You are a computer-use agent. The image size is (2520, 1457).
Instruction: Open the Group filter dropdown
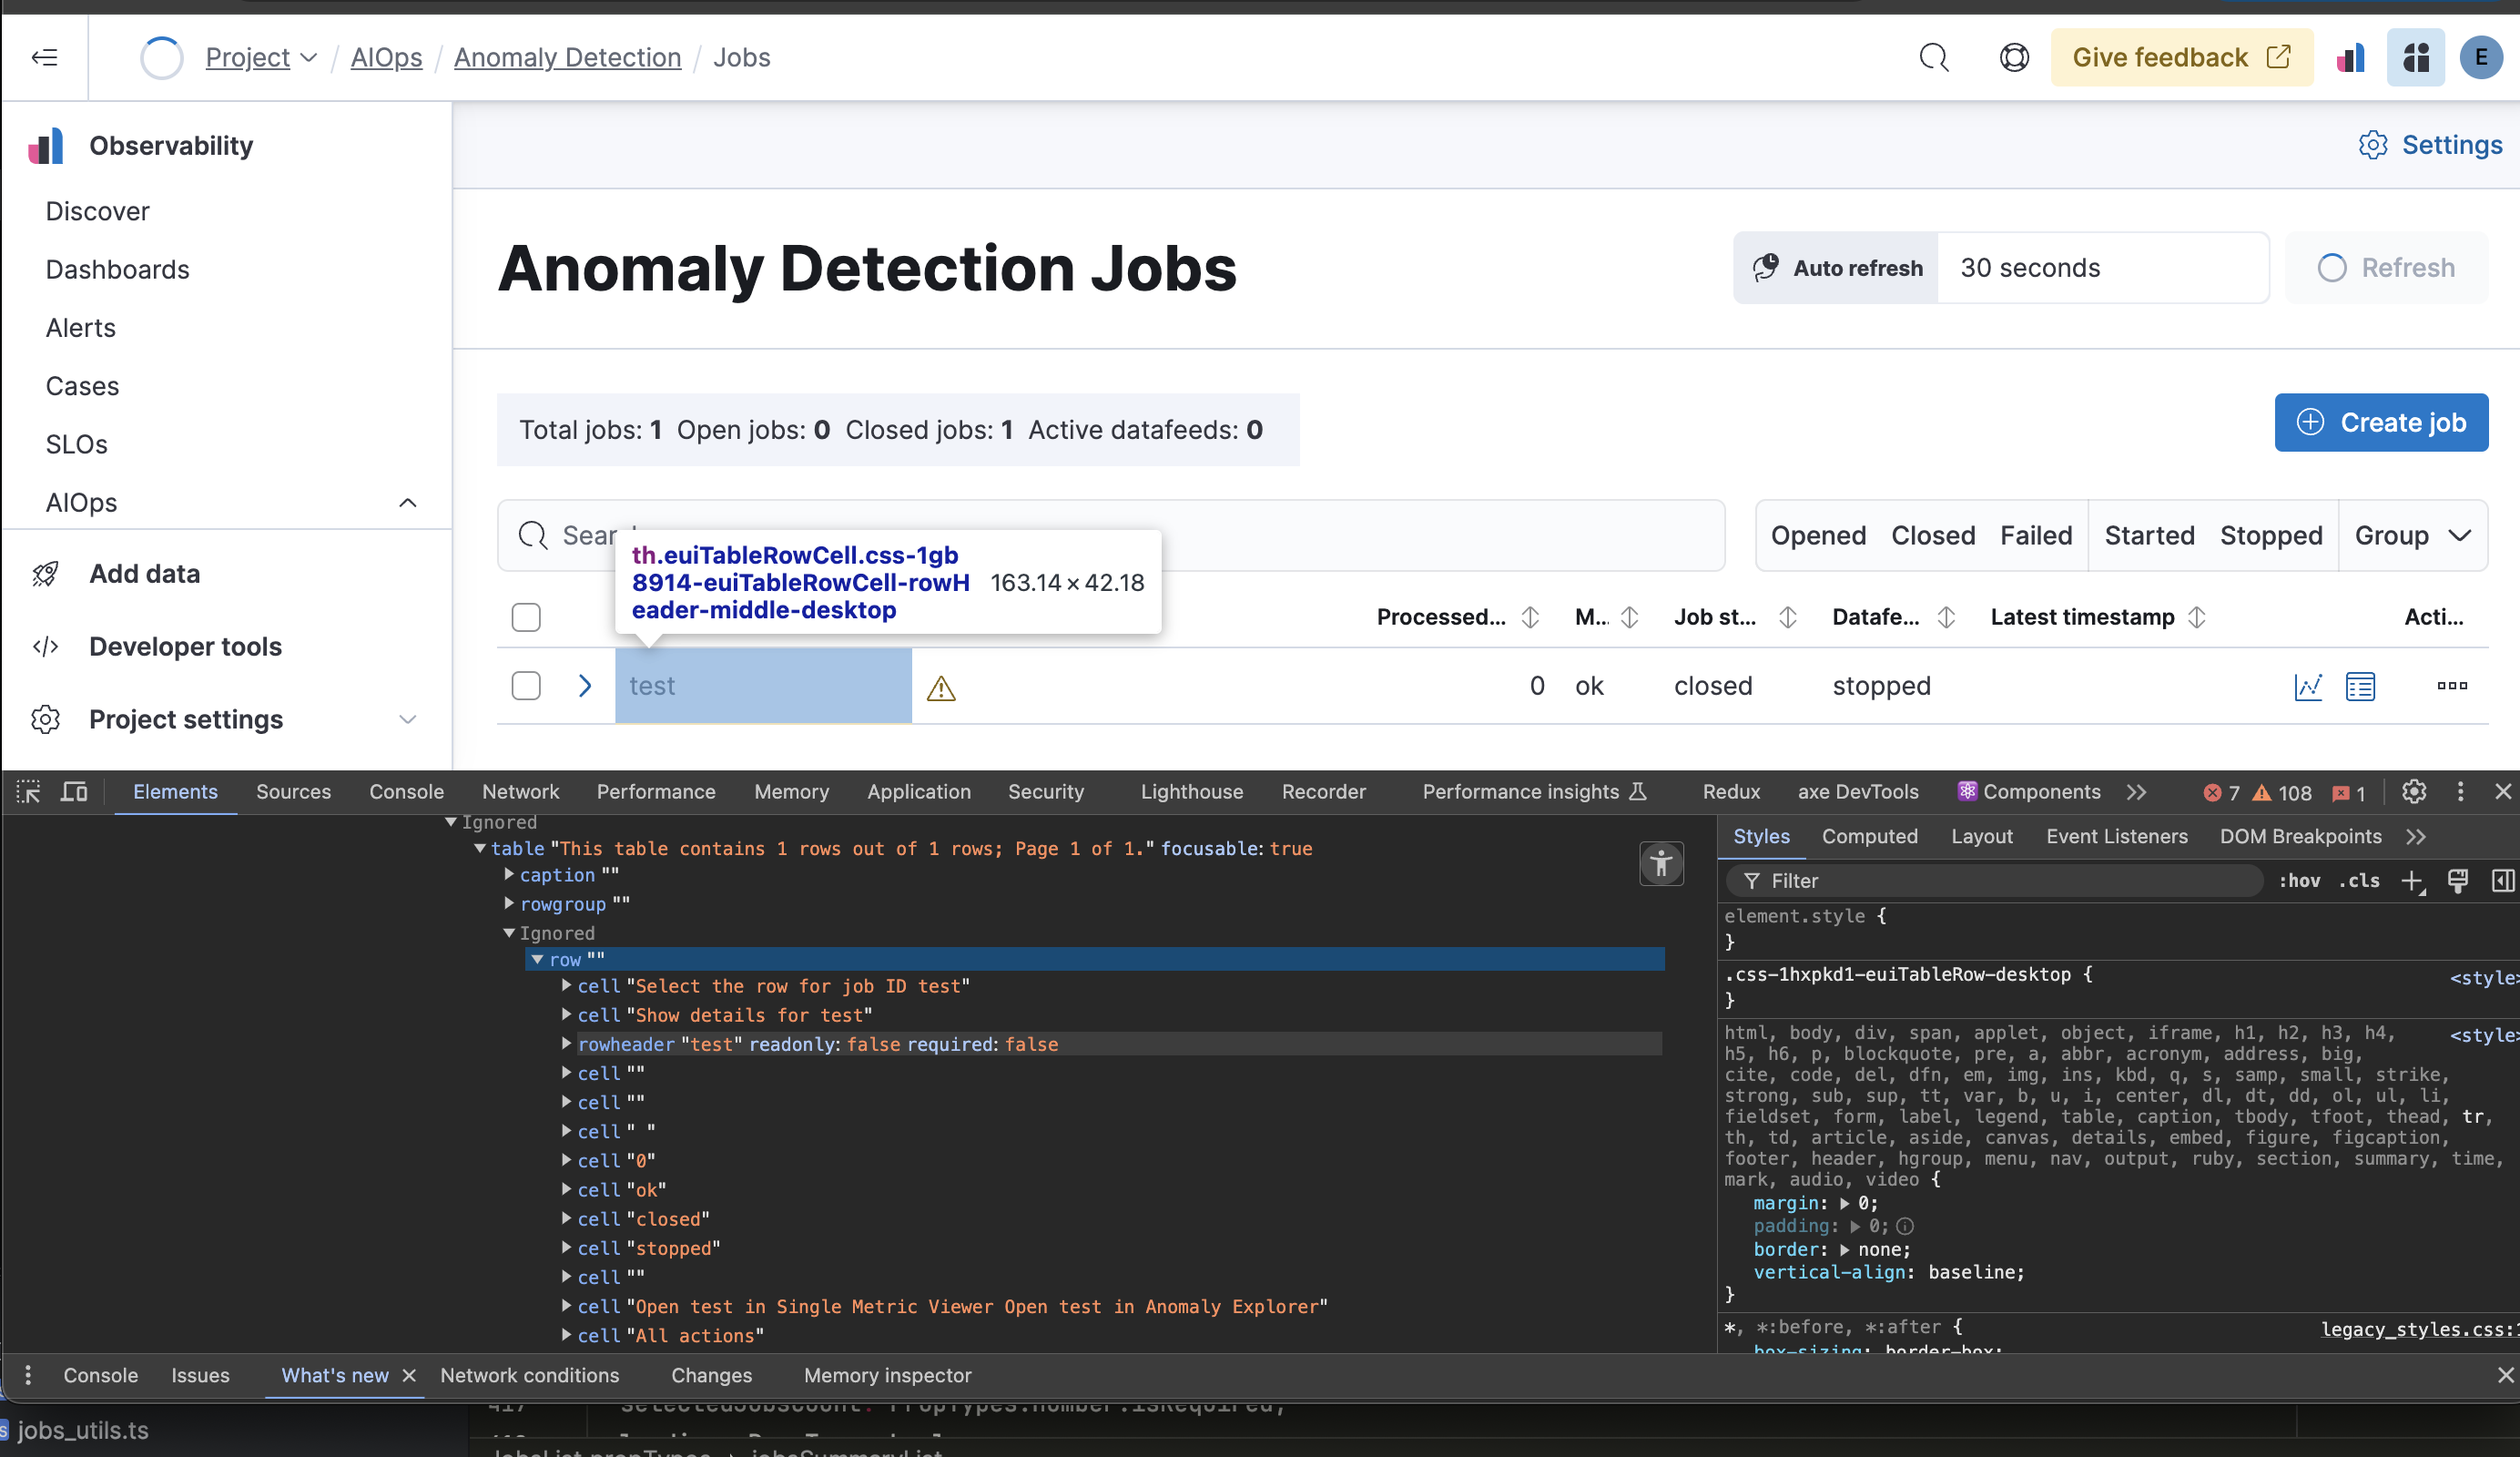click(x=2413, y=536)
